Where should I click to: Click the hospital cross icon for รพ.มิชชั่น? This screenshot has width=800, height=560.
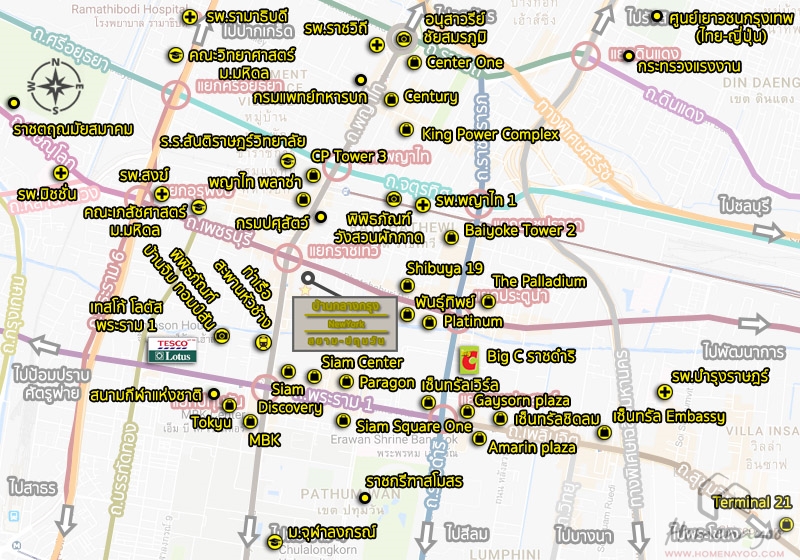[x=61, y=173]
